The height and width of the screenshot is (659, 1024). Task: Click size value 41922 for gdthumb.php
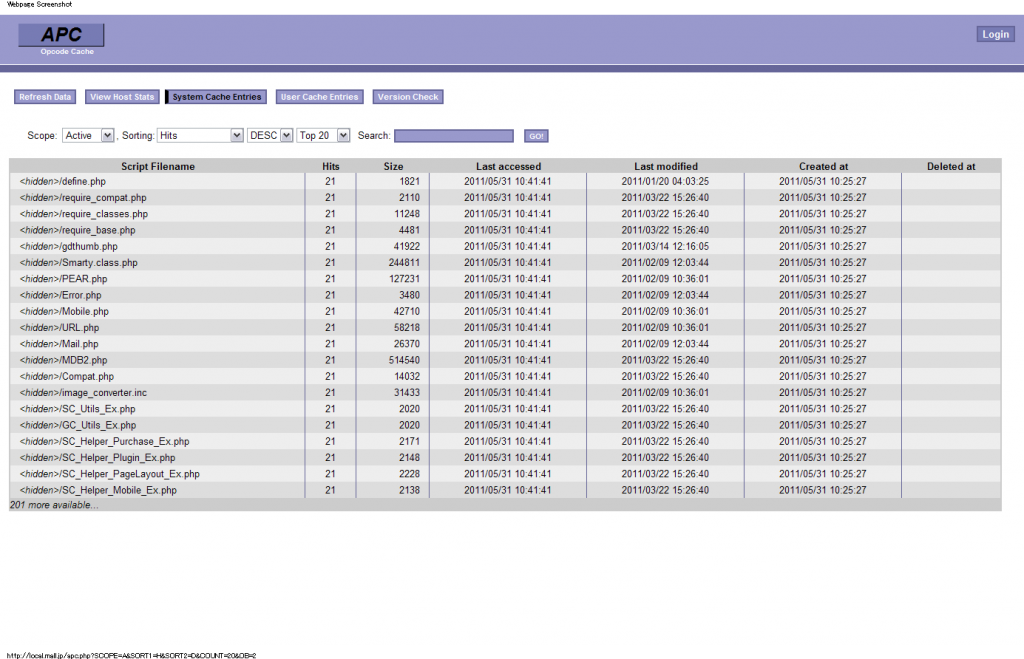pos(406,246)
